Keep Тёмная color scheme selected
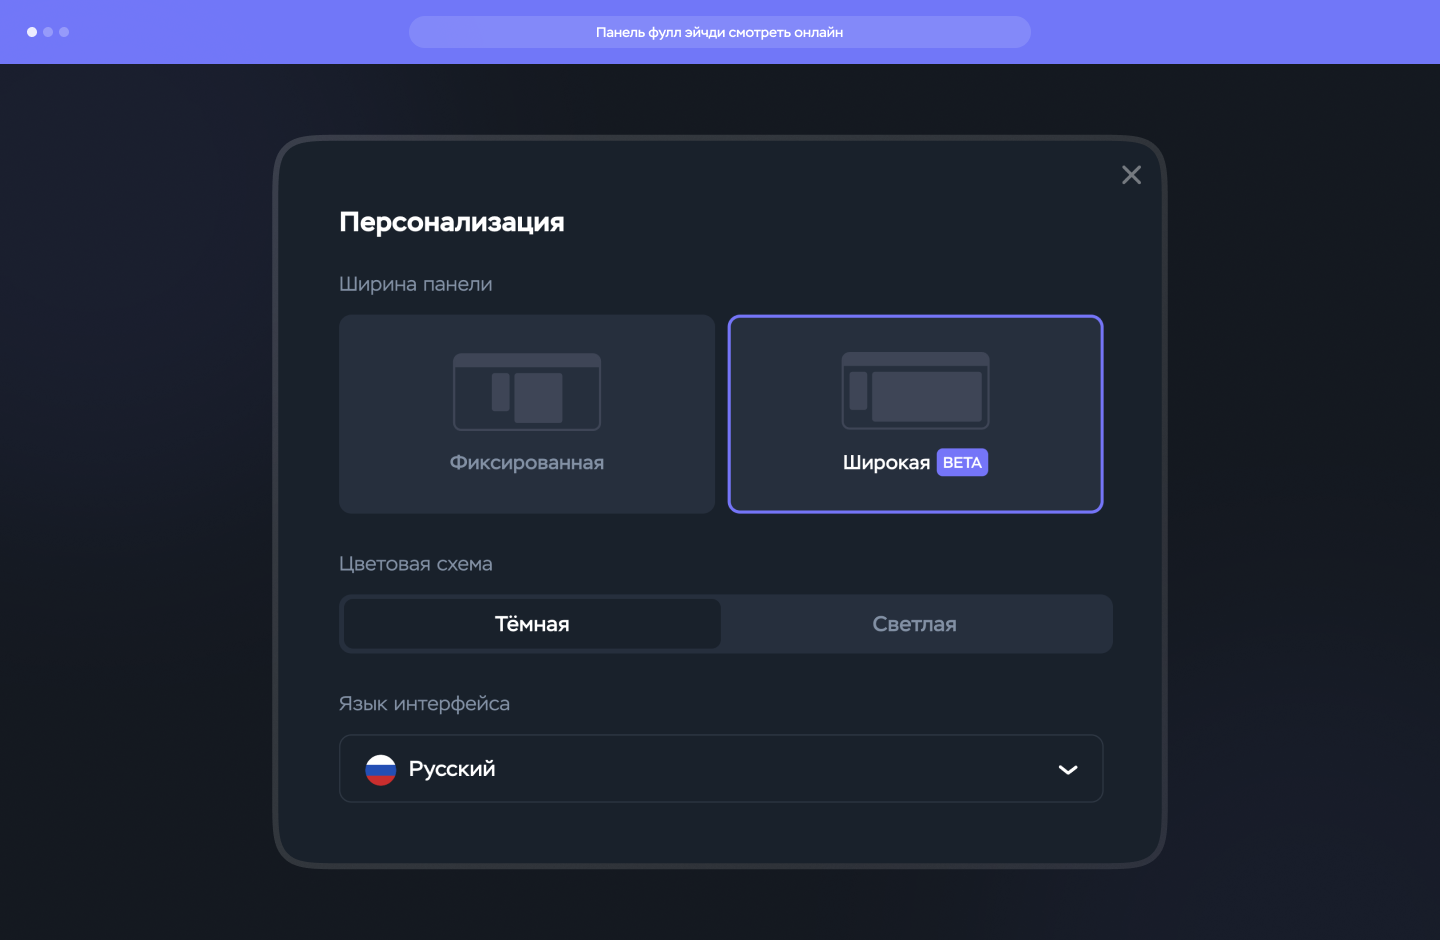This screenshot has width=1440, height=940. pyautogui.click(x=531, y=624)
